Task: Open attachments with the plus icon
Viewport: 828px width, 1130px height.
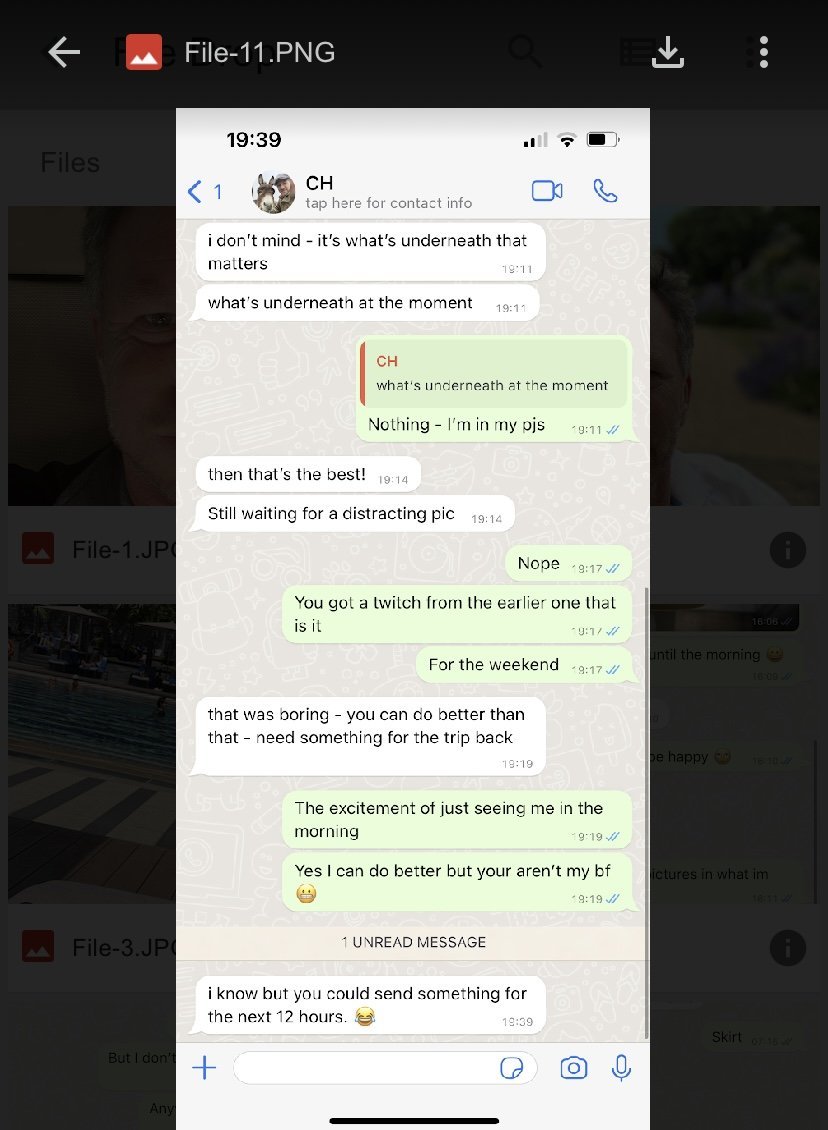Action: click(x=204, y=1067)
